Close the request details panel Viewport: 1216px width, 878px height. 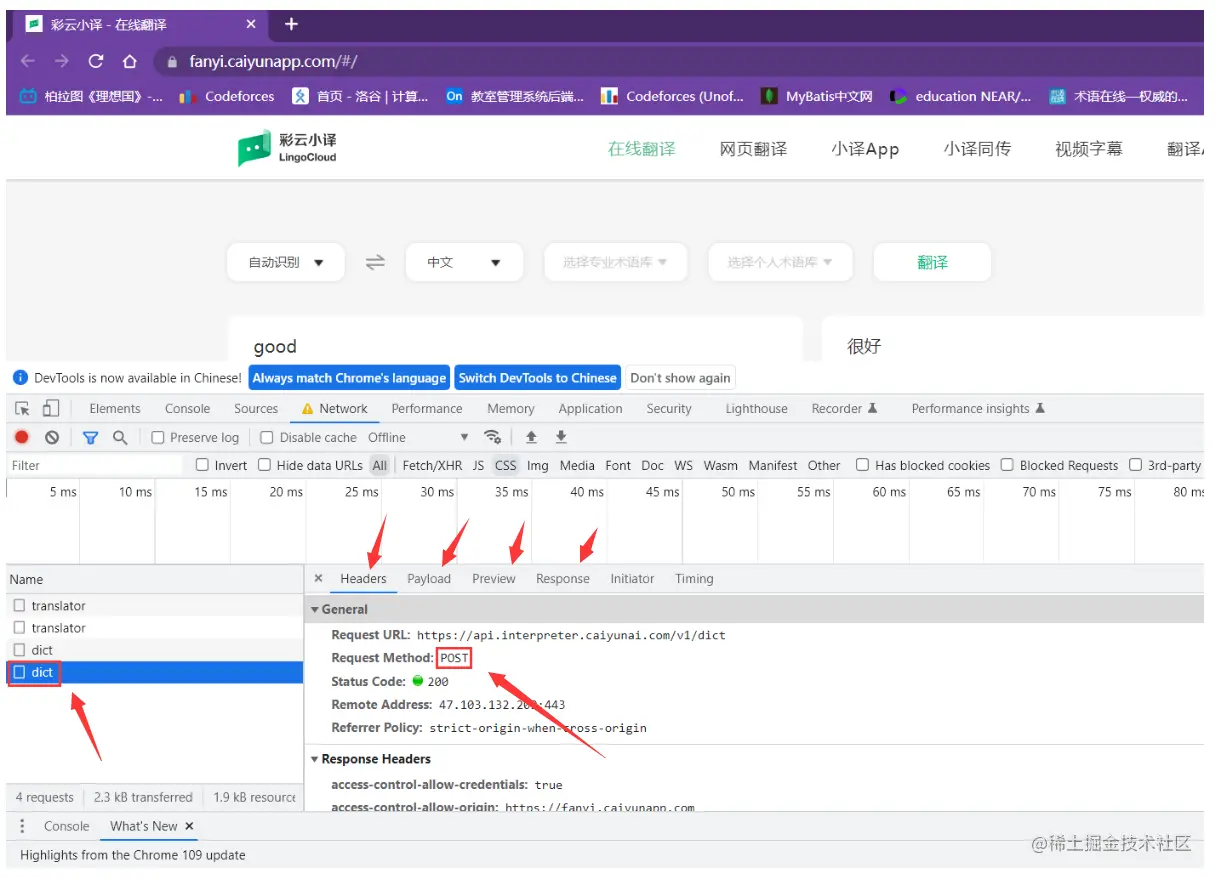pos(318,578)
